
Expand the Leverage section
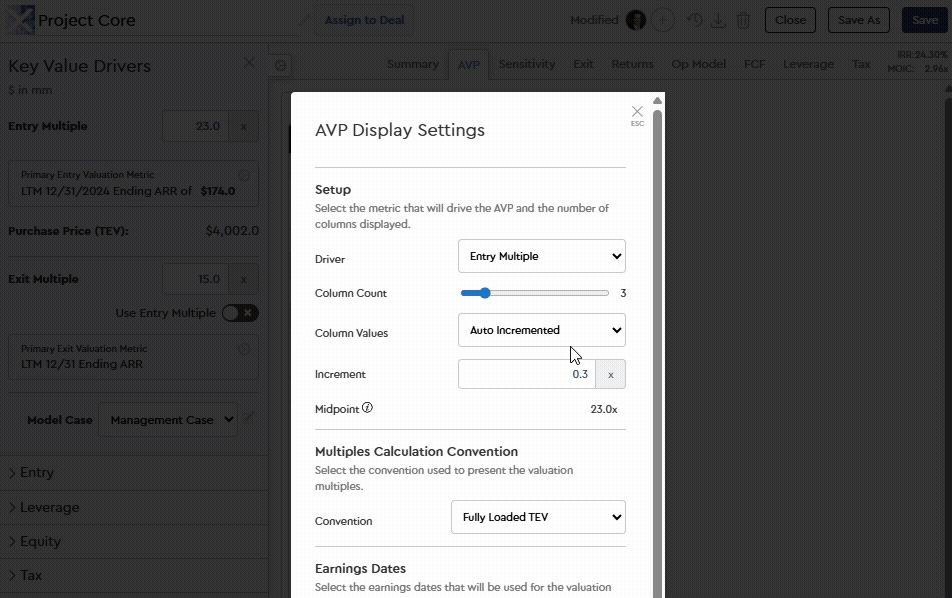pos(45,507)
